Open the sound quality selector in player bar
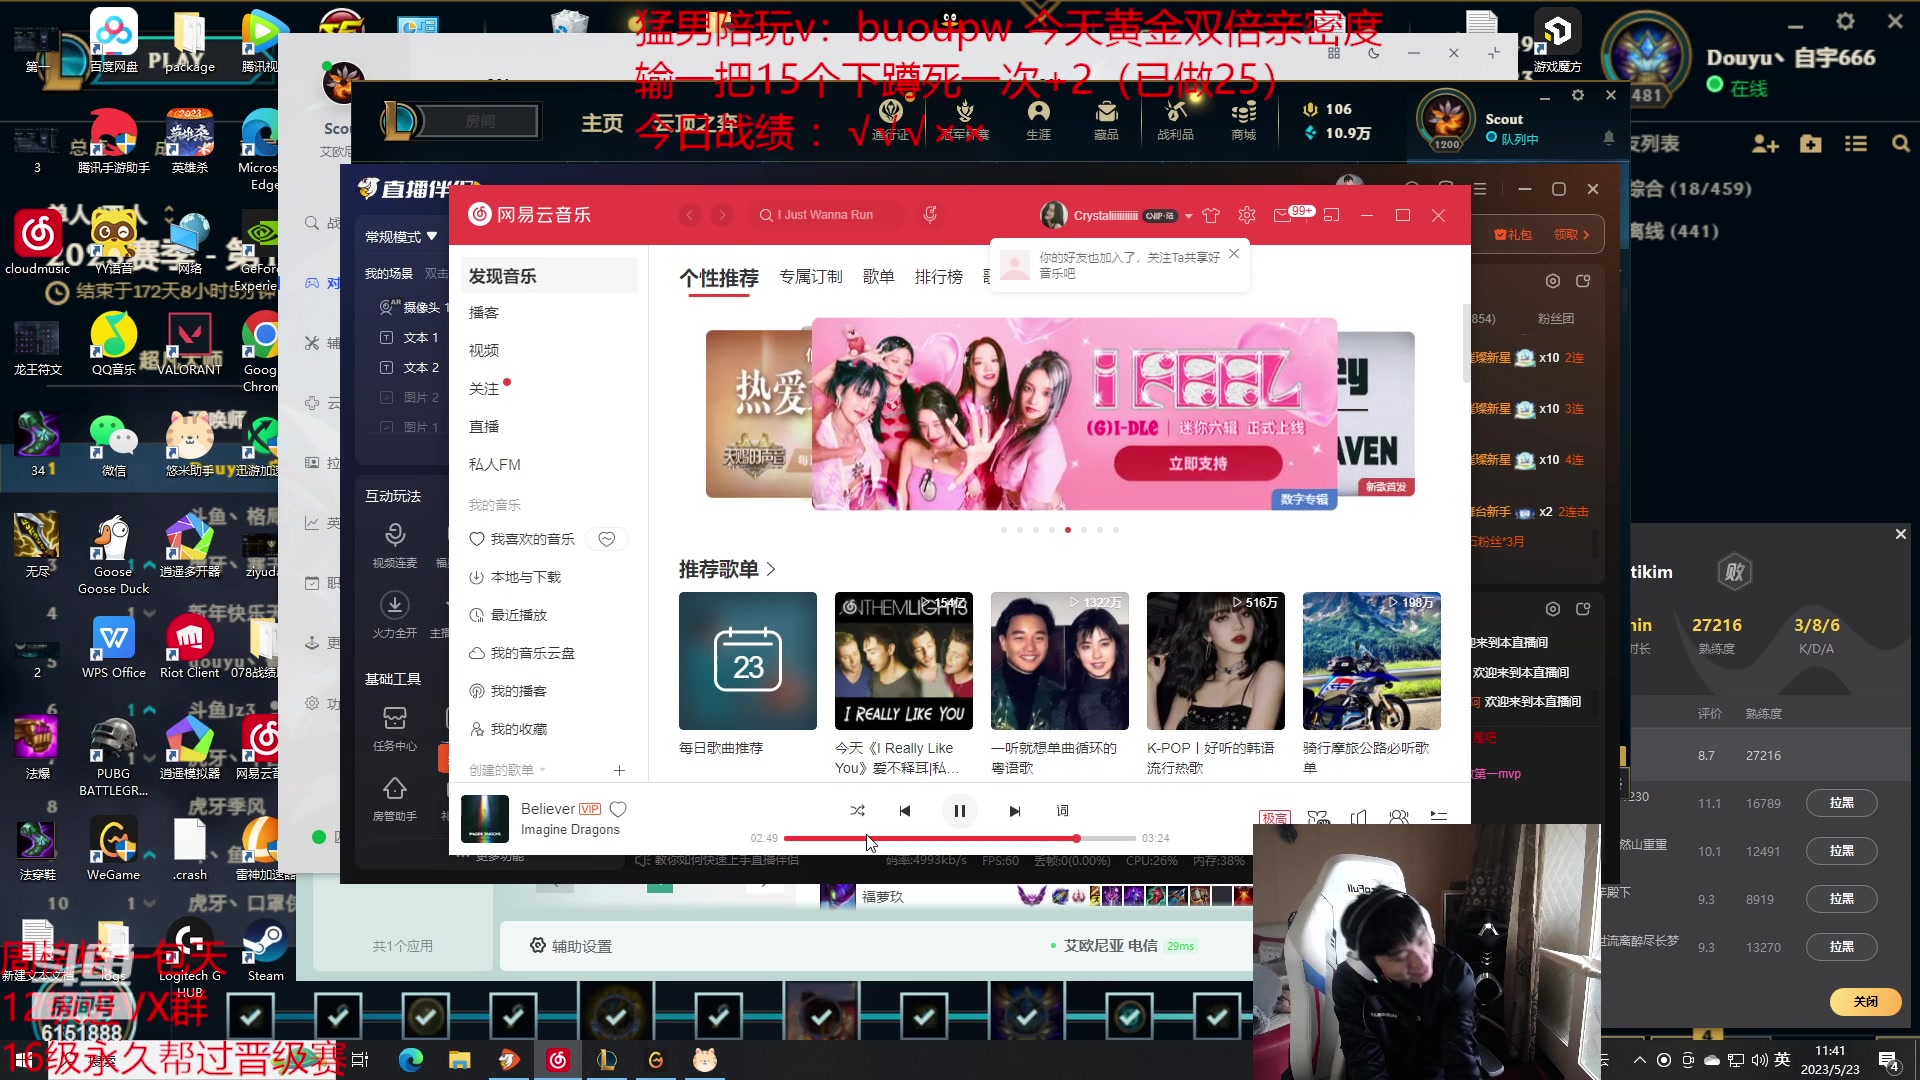The image size is (1920, 1080). coord(1274,817)
